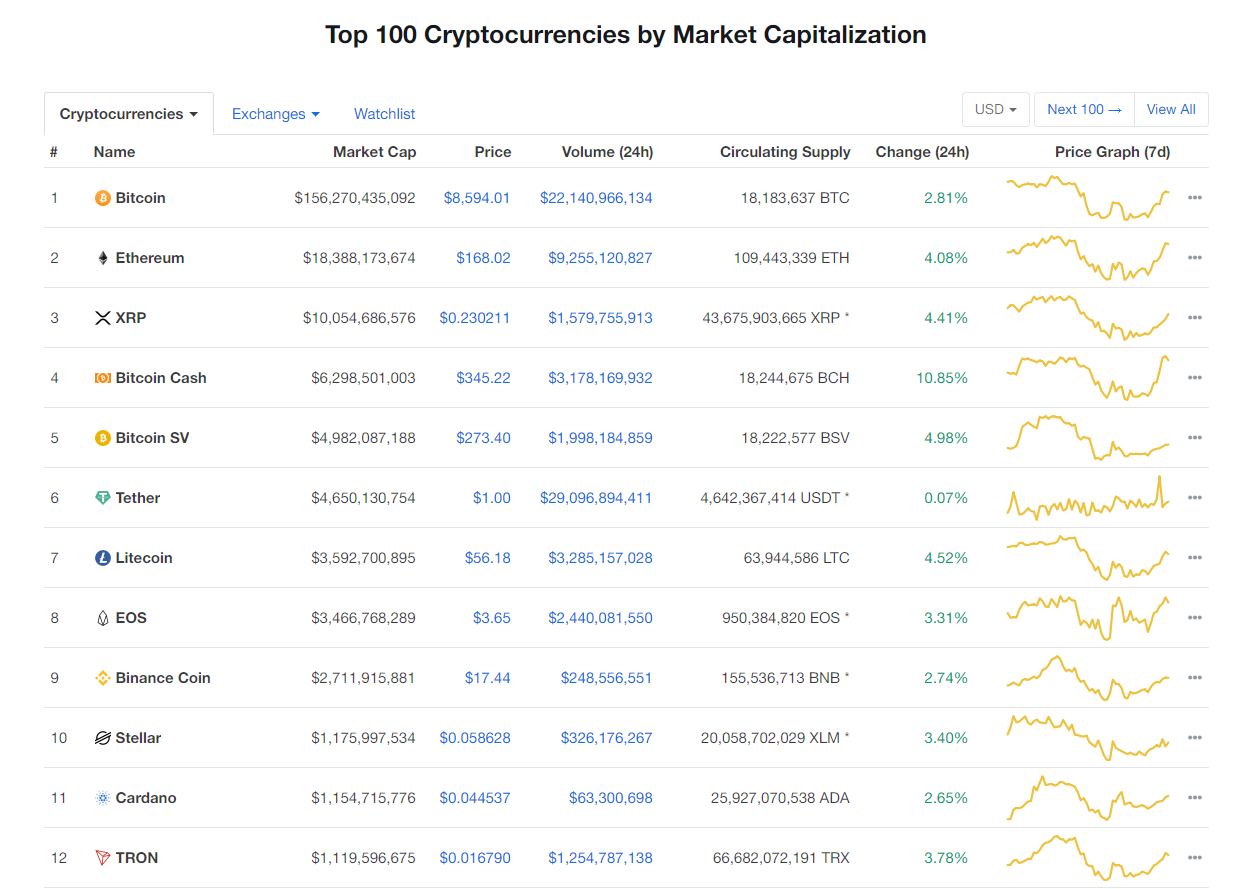Open XRP volume link $1,579,755,913
This screenshot has width=1237, height=889.
click(600, 318)
